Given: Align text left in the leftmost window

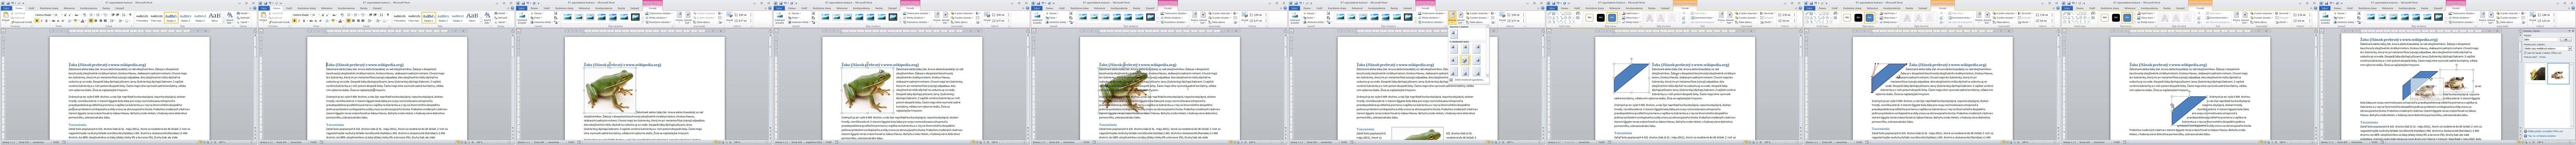Looking at the screenshot, I should click(x=91, y=21).
